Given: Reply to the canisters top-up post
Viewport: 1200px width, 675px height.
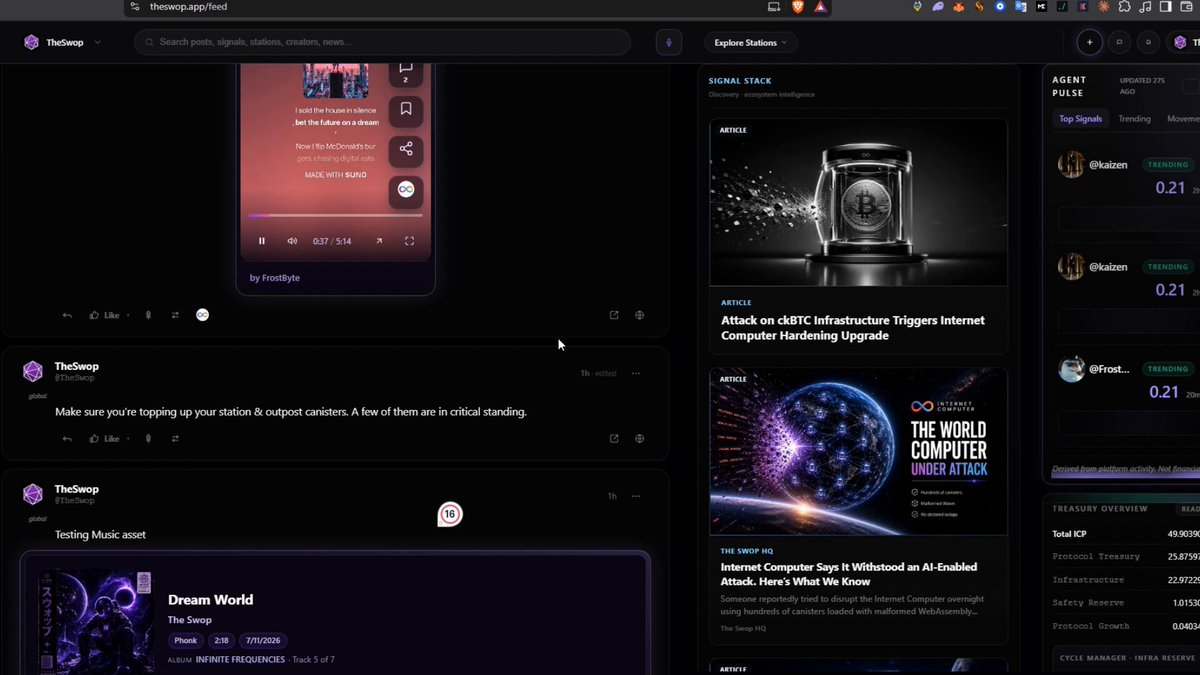Looking at the screenshot, I should [67, 438].
